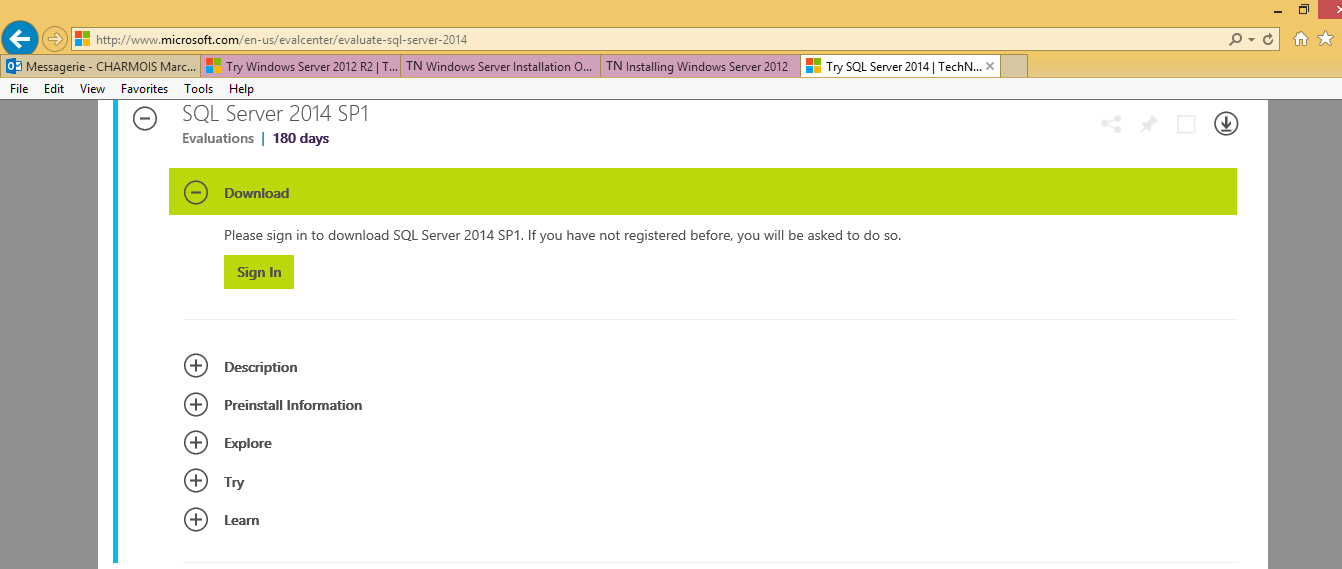Viewport: 1342px width, 569px height.
Task: Close the Try SQL Server 2014 tab
Action: tap(990, 67)
